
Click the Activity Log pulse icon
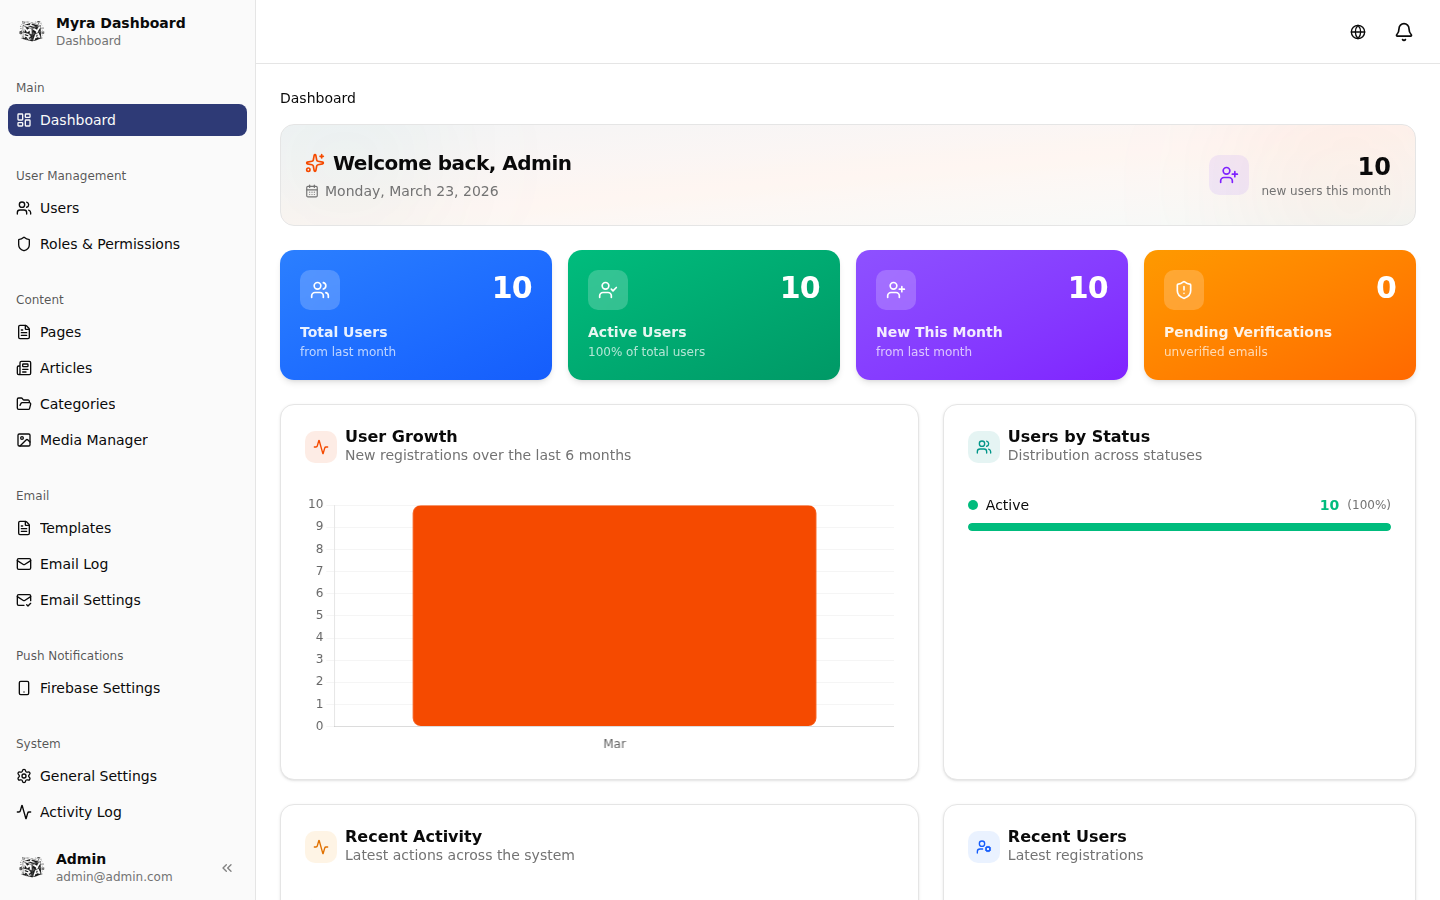(24, 812)
